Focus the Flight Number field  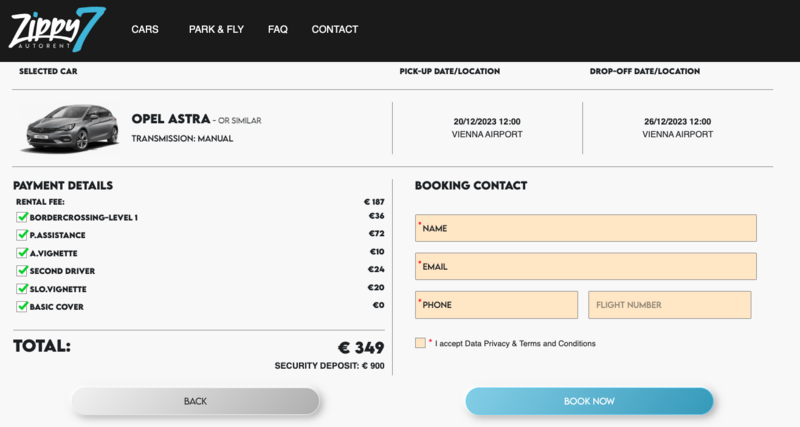coord(669,305)
